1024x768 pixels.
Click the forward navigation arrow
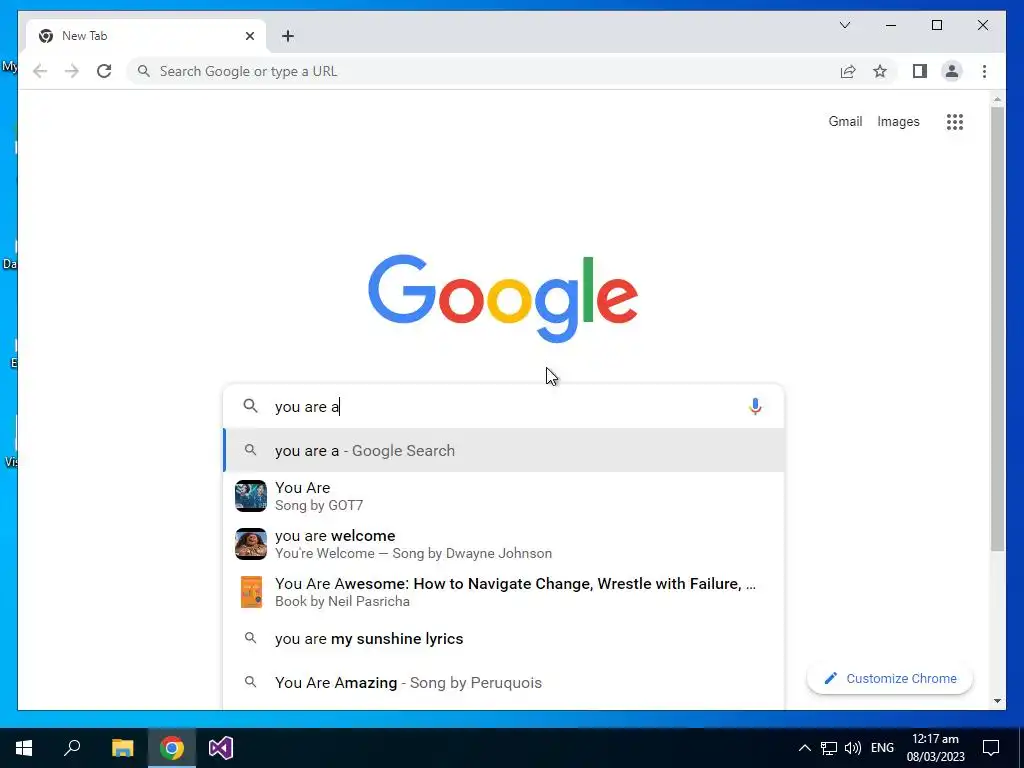click(72, 71)
